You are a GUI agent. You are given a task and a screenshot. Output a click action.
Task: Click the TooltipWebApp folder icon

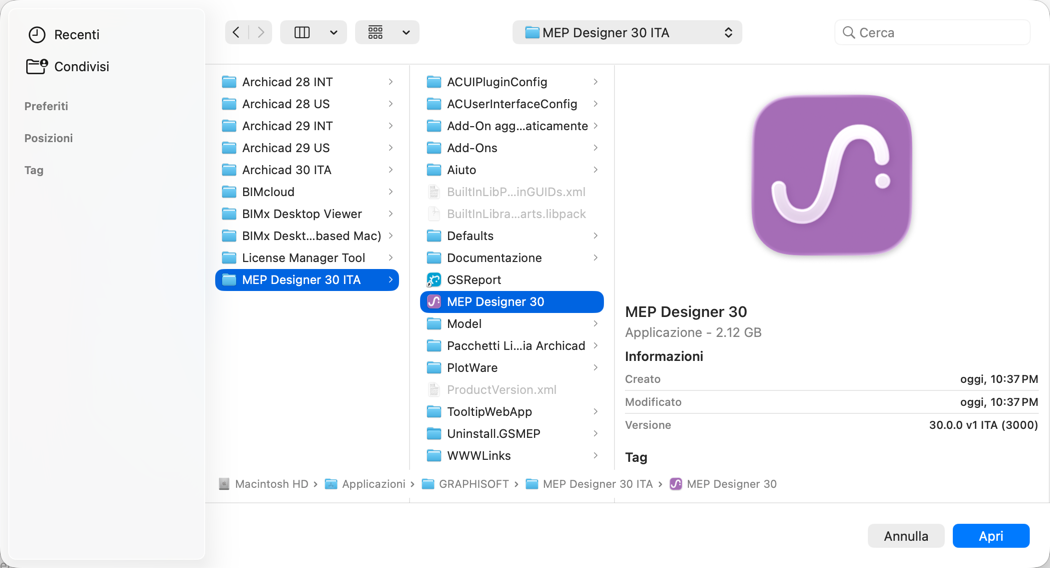click(x=434, y=412)
